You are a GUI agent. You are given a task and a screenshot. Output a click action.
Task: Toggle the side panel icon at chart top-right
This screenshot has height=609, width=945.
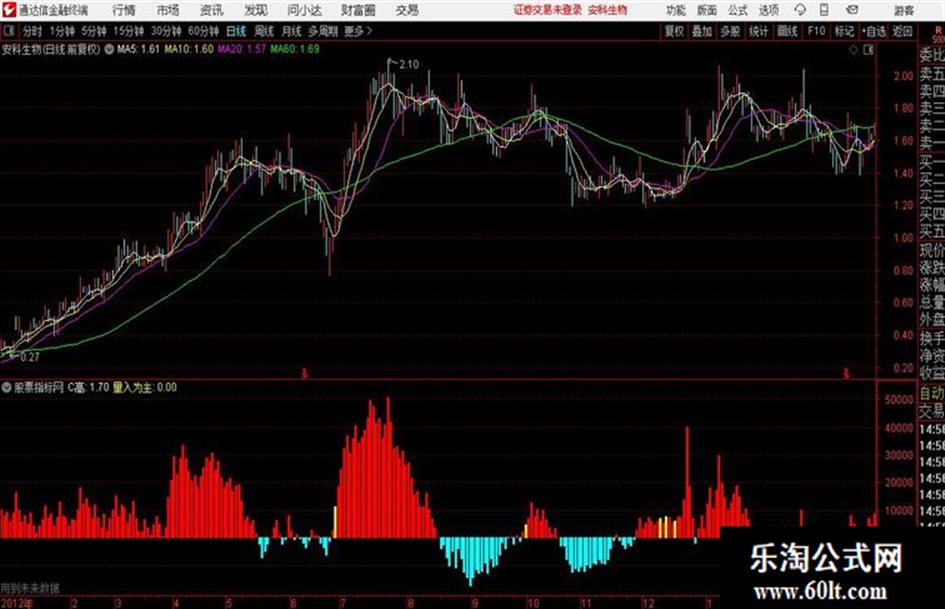pyautogui.click(x=868, y=50)
